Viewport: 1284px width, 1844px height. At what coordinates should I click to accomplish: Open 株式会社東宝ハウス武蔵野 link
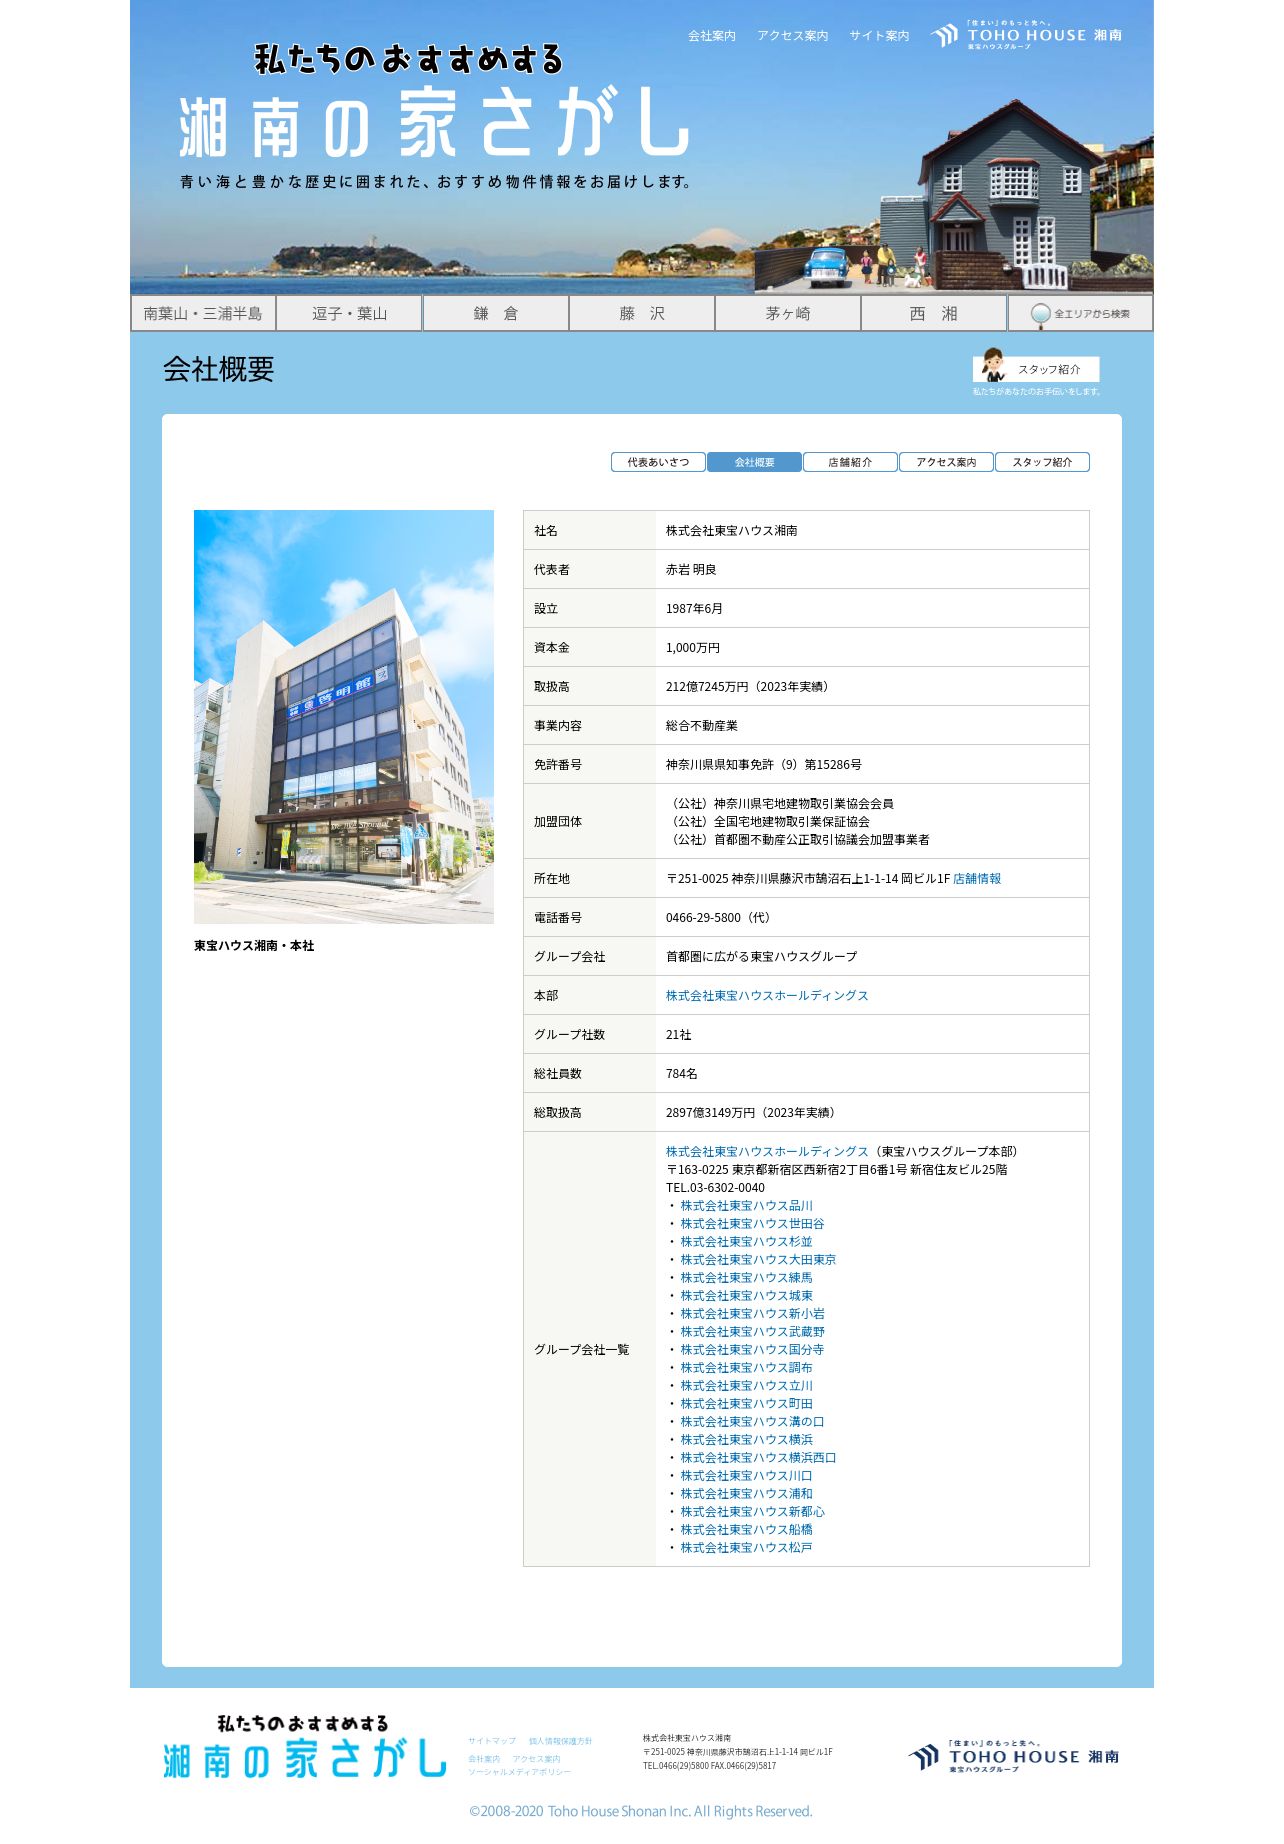pos(752,1332)
